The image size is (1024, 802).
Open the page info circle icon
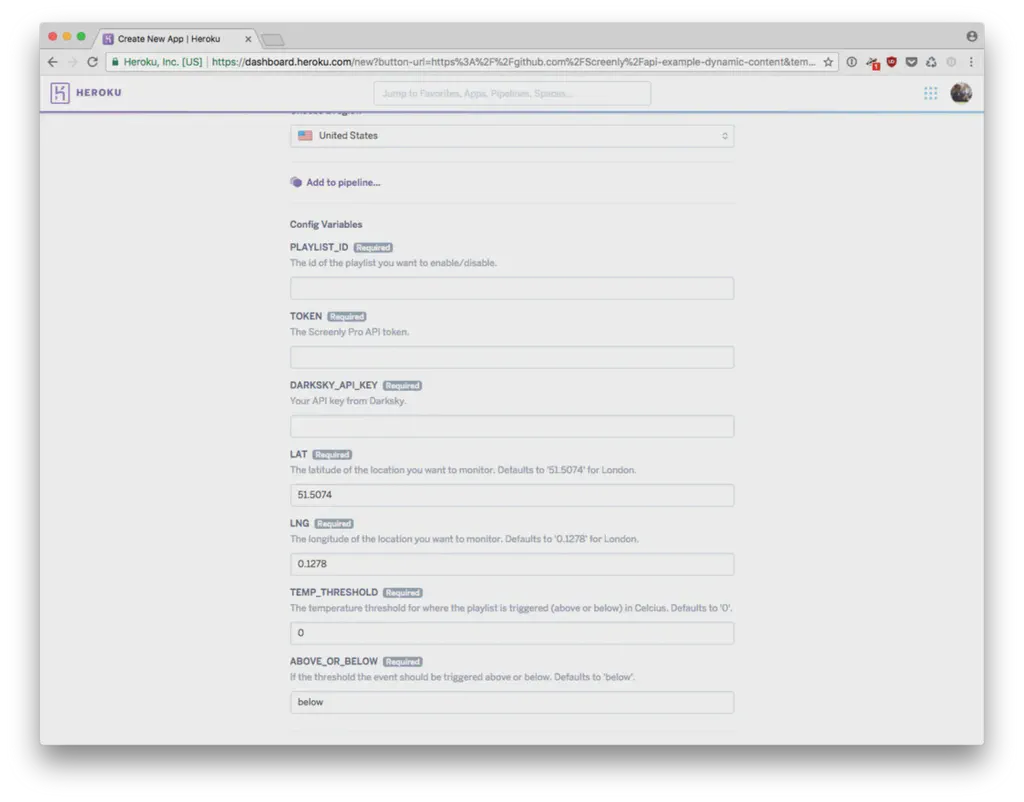pos(851,61)
